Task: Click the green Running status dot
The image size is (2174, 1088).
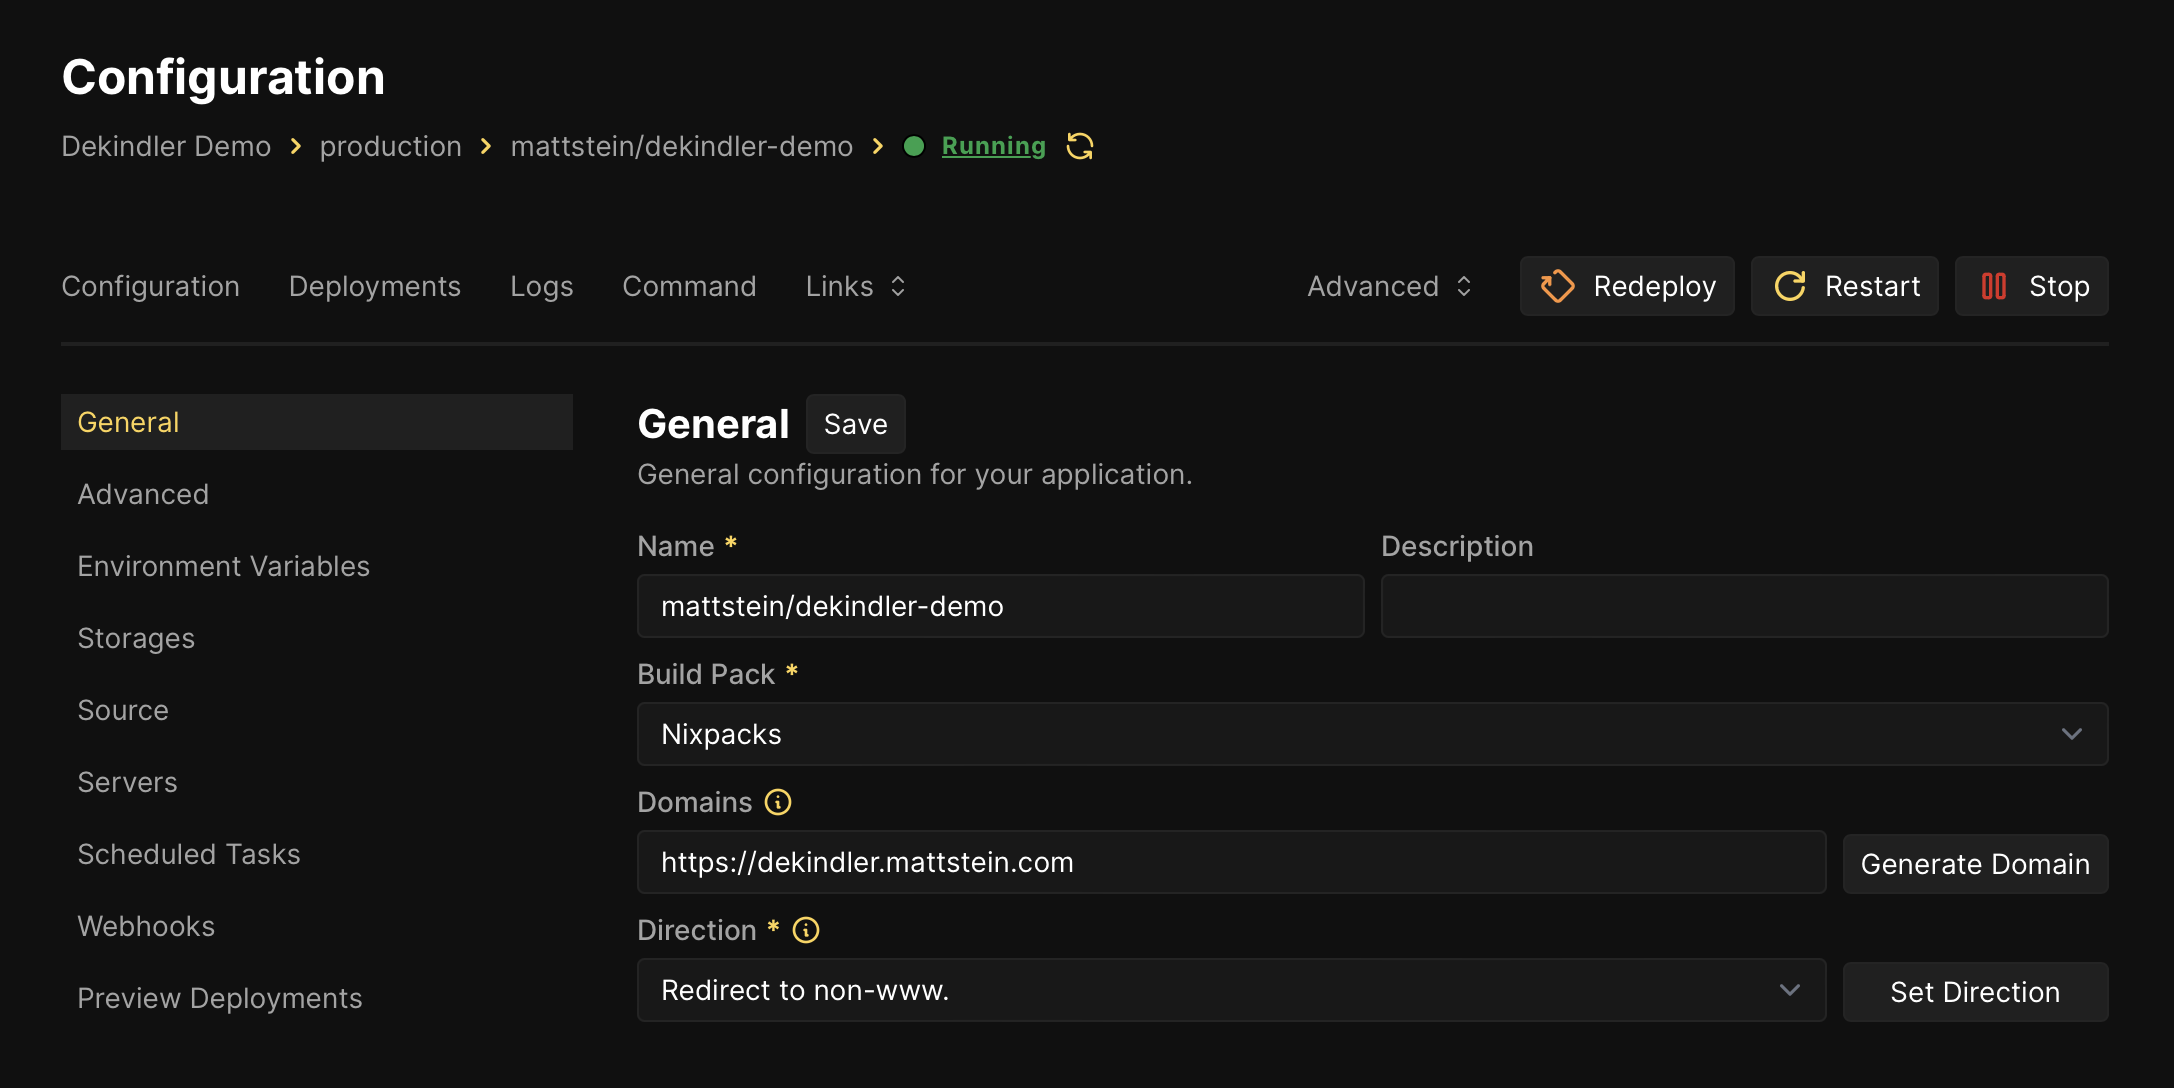Action: [x=914, y=146]
